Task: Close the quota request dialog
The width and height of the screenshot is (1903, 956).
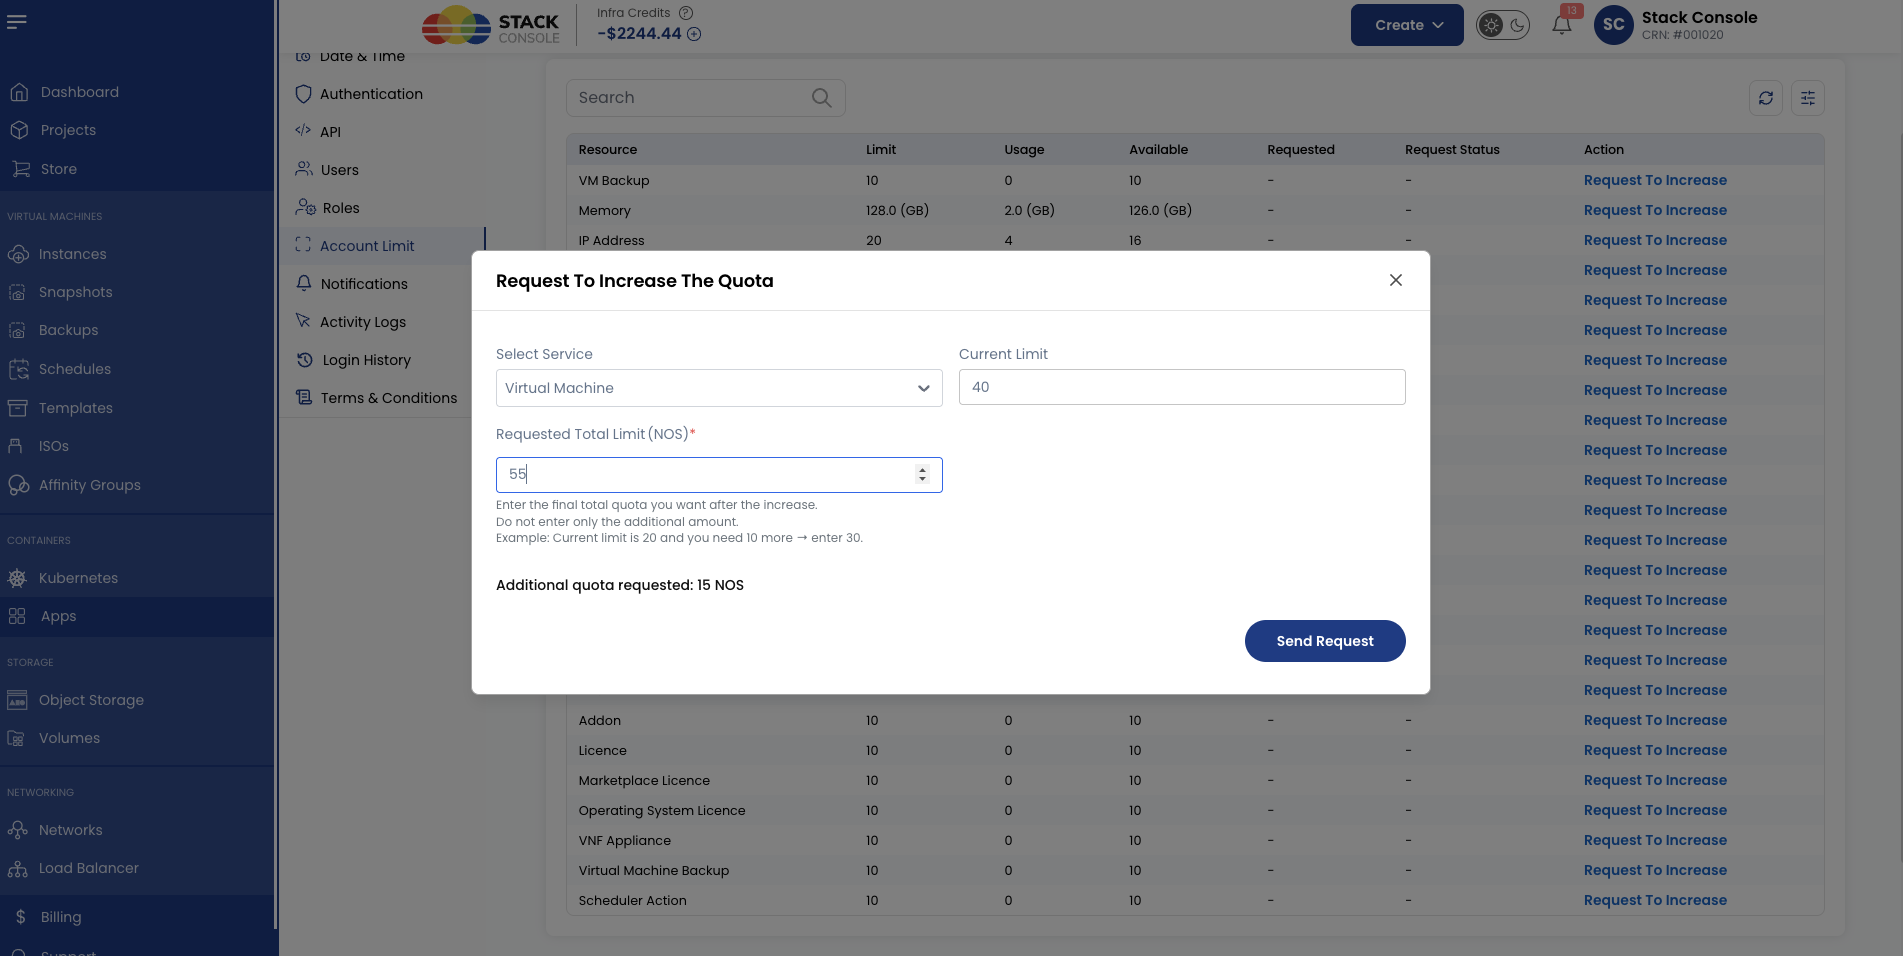Action: (x=1396, y=281)
